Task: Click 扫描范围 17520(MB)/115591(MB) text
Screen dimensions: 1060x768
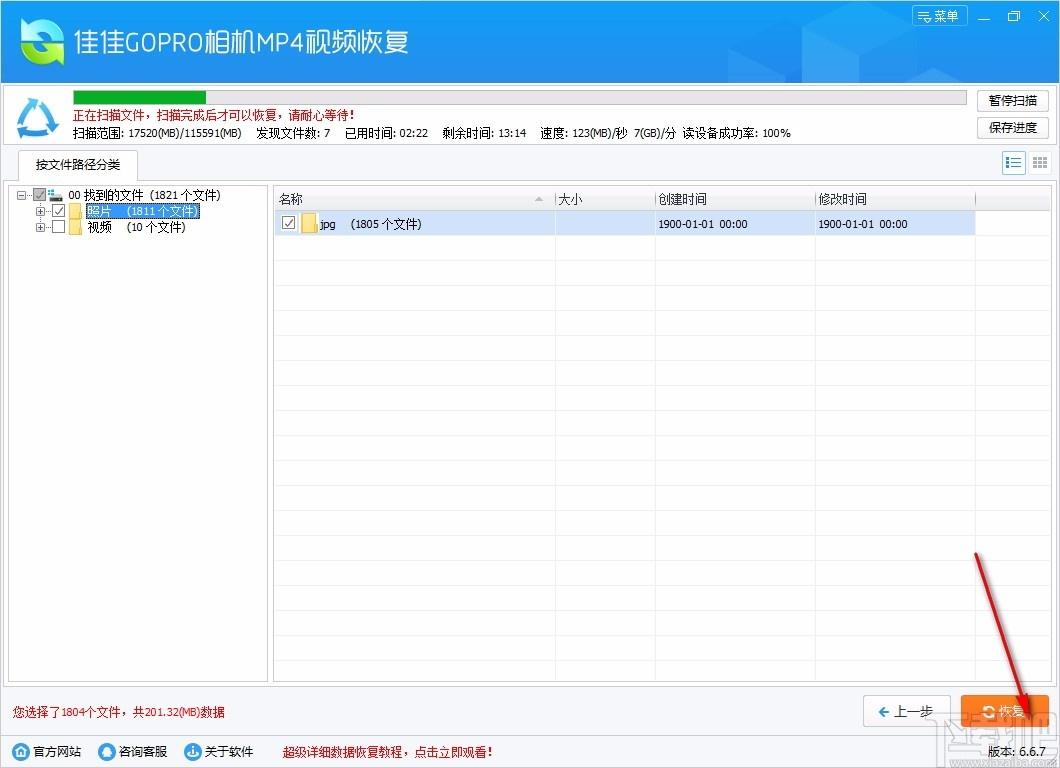Action: (x=157, y=133)
